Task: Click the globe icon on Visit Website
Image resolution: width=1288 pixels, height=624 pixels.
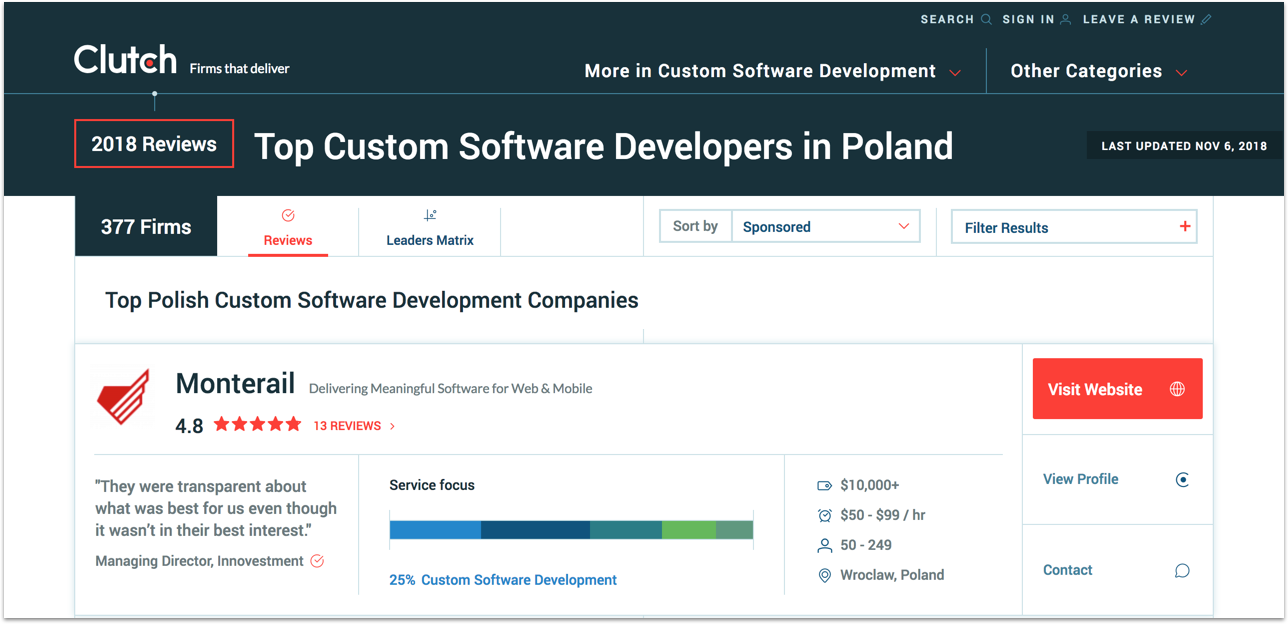Action: [x=1177, y=389]
